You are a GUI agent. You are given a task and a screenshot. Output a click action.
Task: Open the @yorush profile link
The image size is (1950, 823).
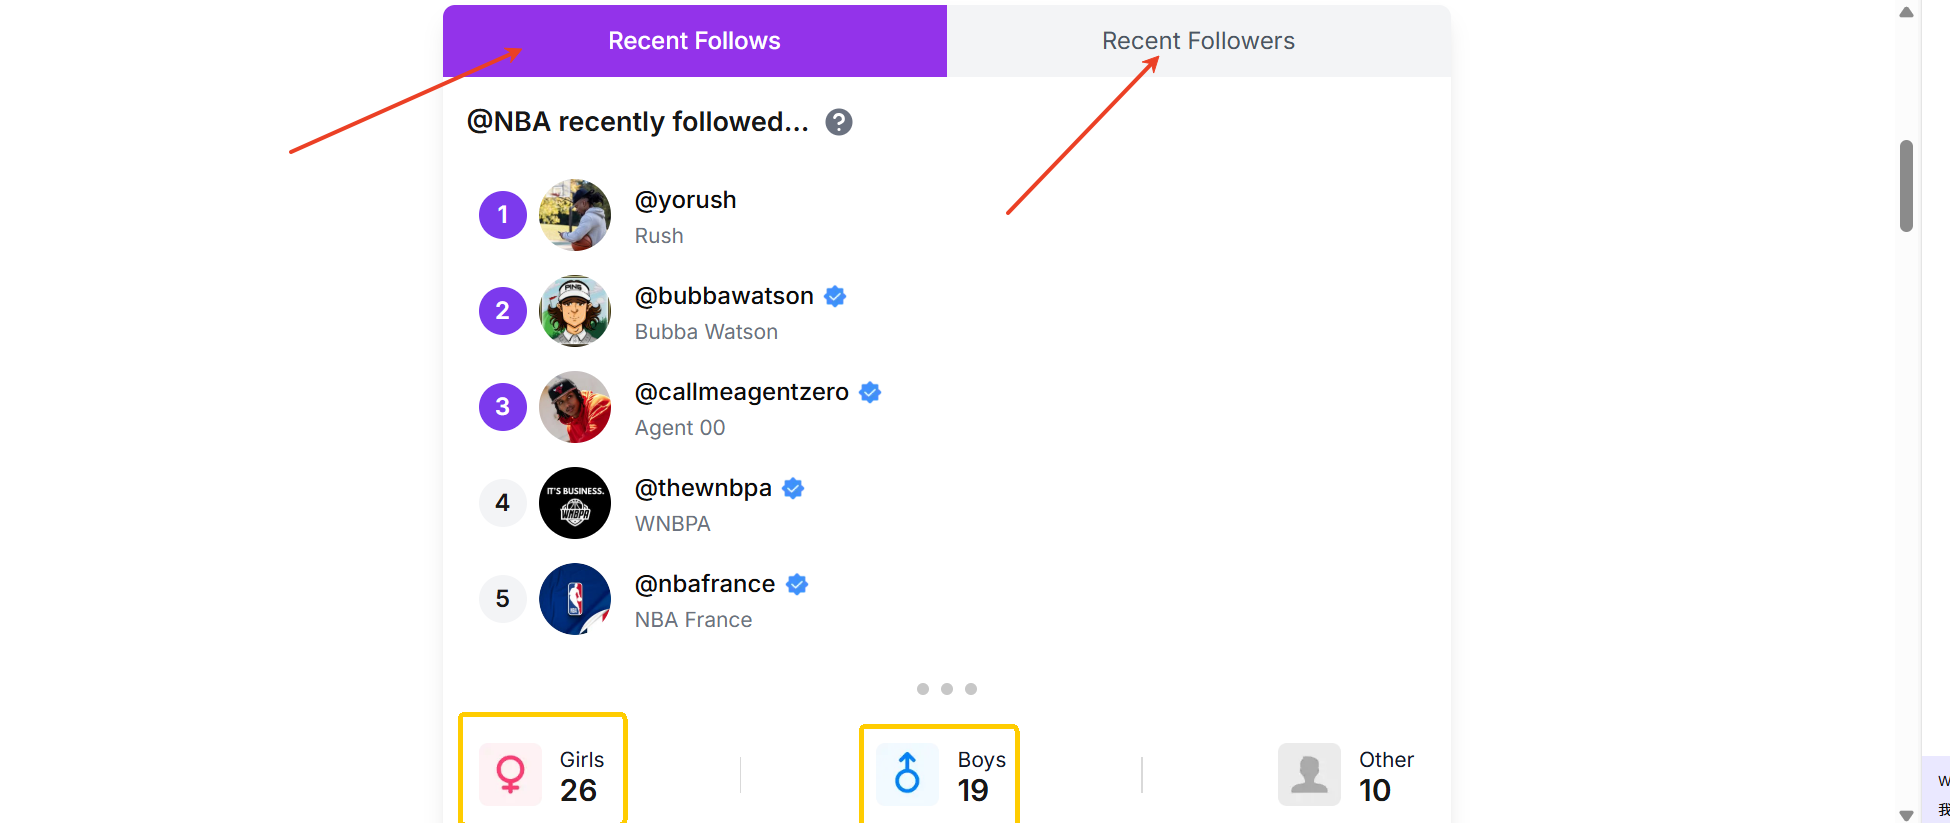(x=685, y=200)
